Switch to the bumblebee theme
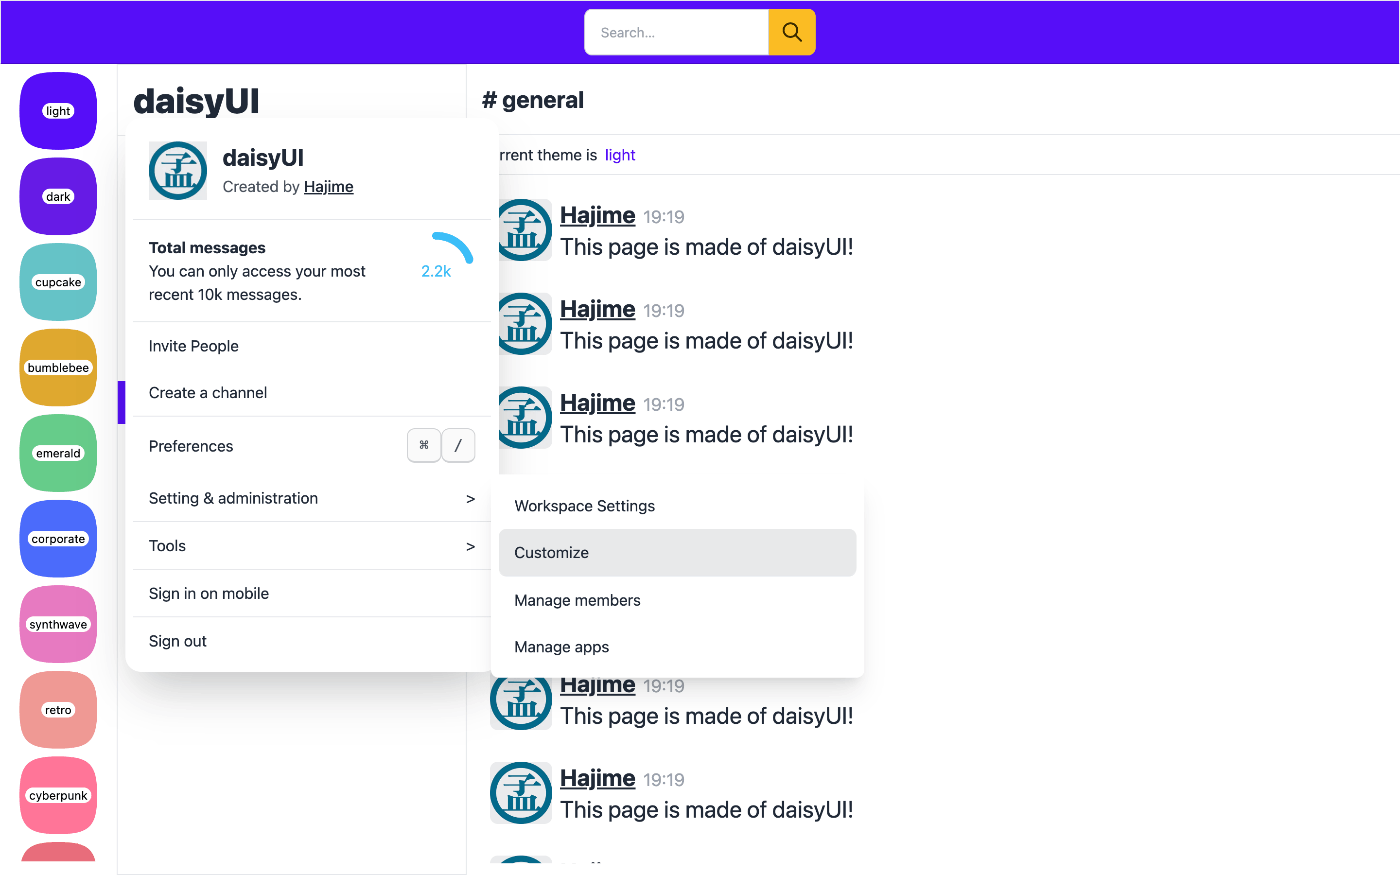Image resolution: width=1400 pixels, height=875 pixels. pos(58,368)
